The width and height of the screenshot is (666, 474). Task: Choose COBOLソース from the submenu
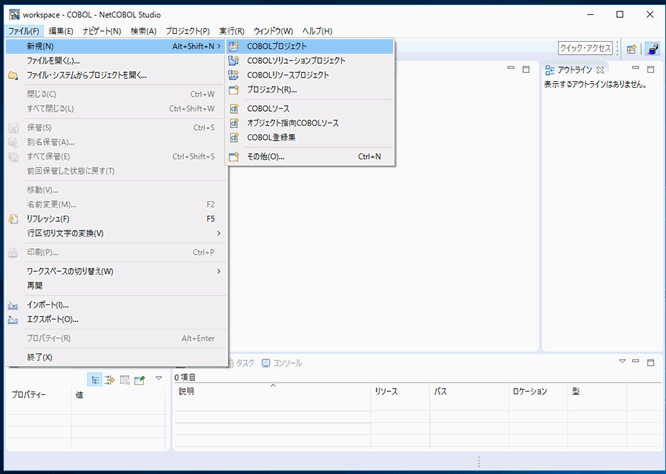pos(310,109)
